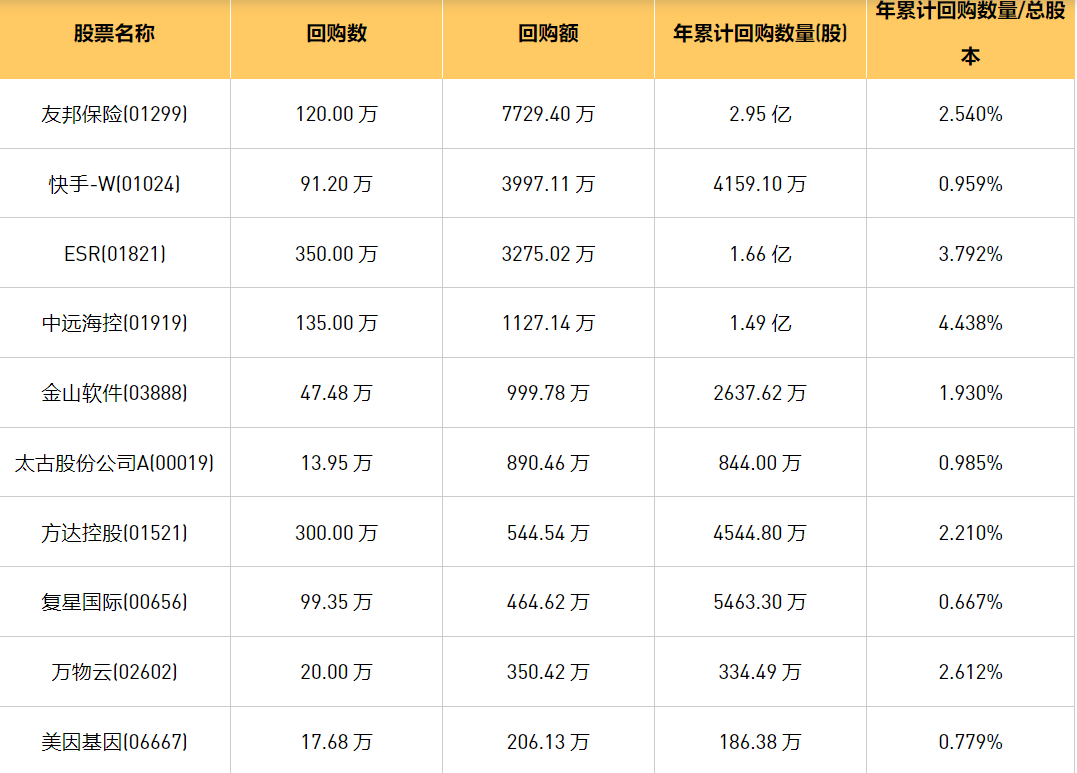The height and width of the screenshot is (773, 1077).
Task: Click the 5463.30 万 cumulative shares cell
Action: click(760, 603)
